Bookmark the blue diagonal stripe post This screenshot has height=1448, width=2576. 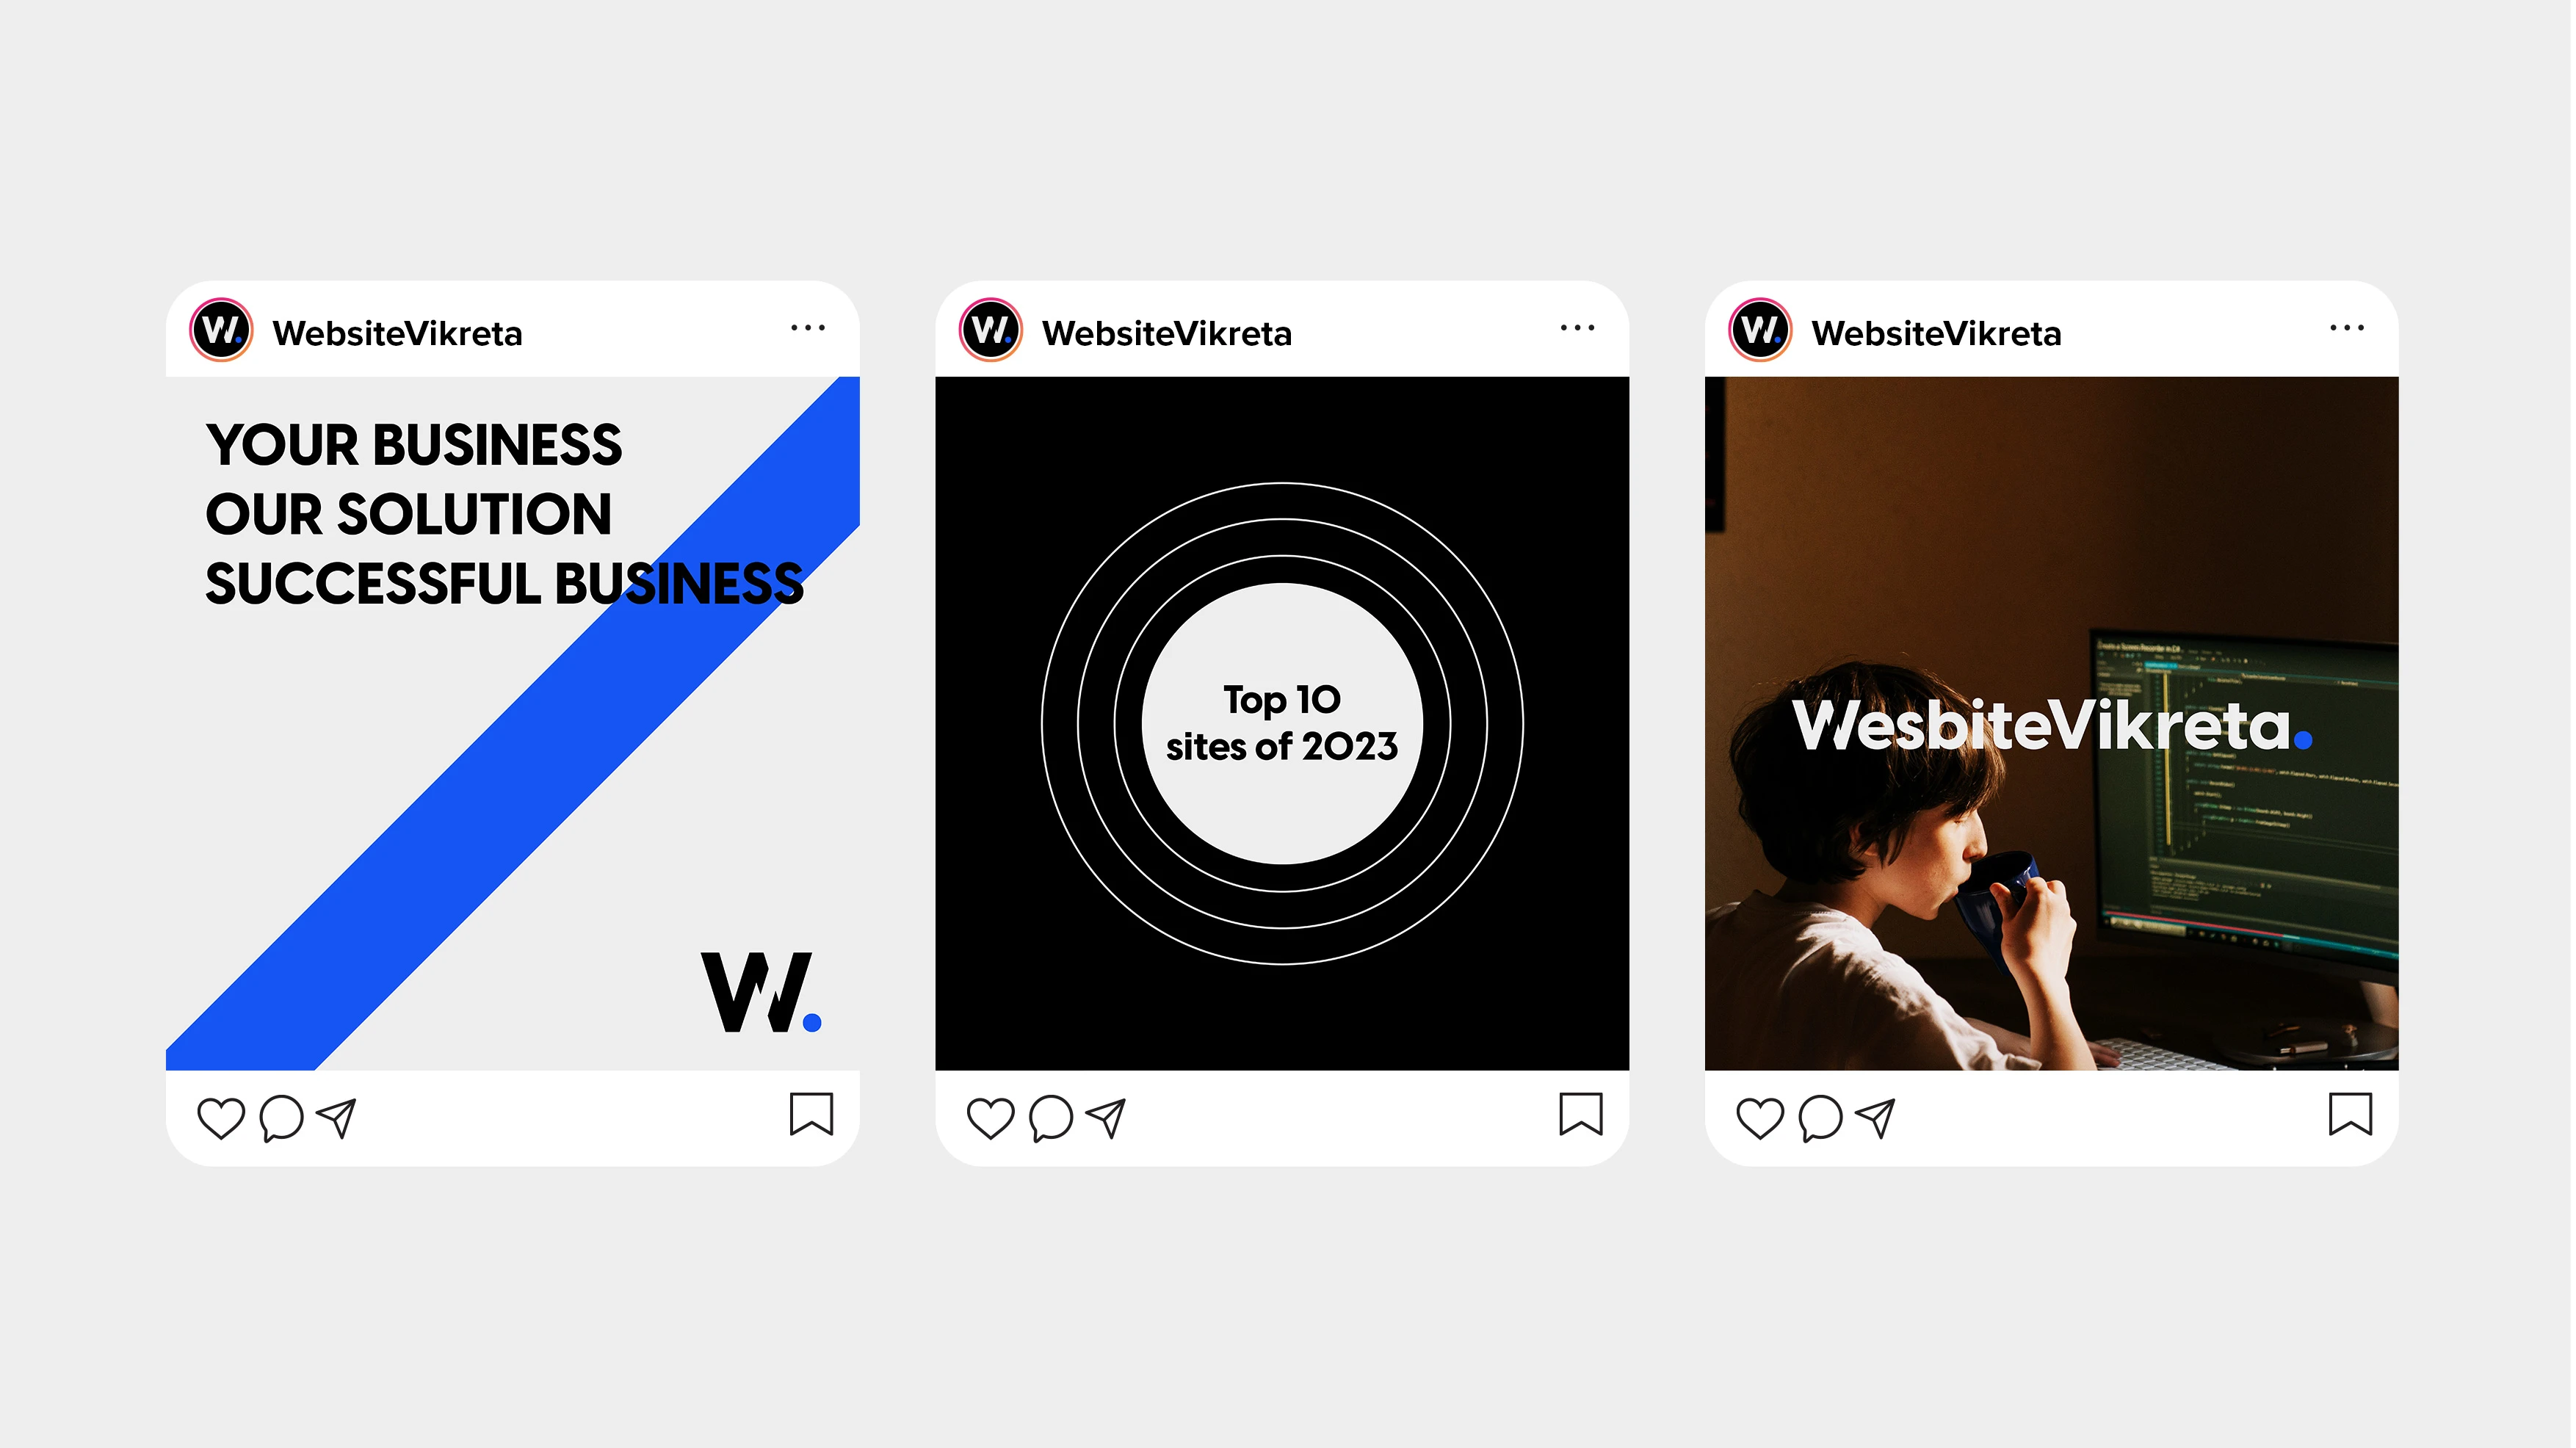tap(811, 1114)
